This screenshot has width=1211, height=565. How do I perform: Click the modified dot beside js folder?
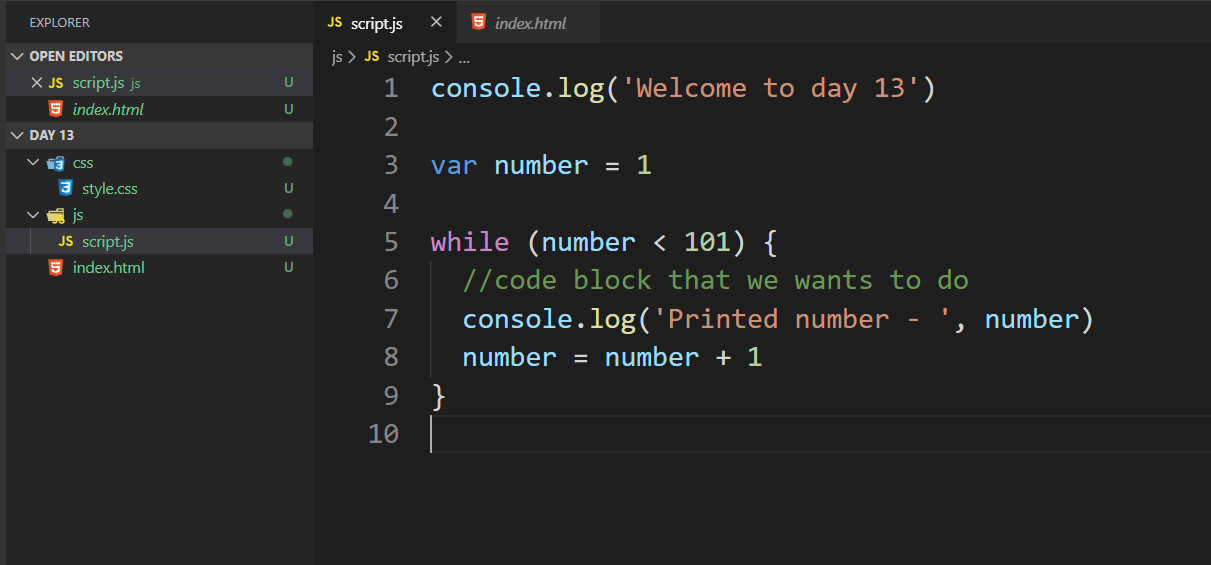click(x=288, y=214)
